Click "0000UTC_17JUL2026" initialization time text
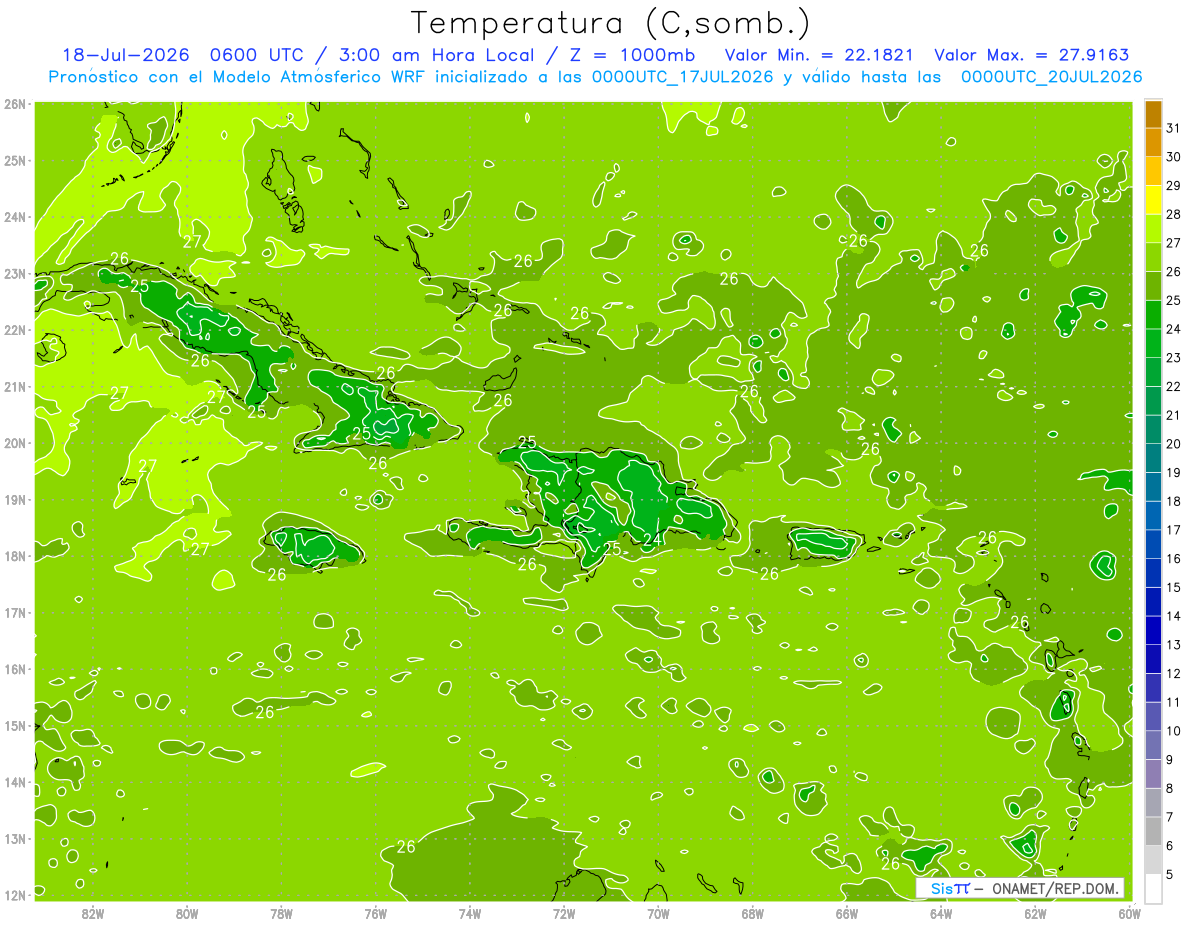The image size is (1200, 927). 682,77
